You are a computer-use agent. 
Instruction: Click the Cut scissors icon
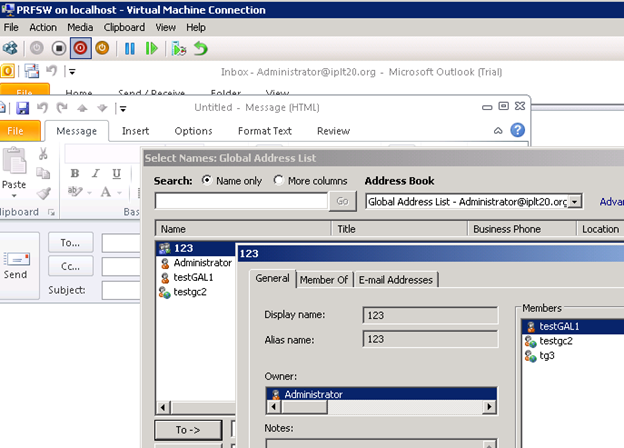[43, 154]
